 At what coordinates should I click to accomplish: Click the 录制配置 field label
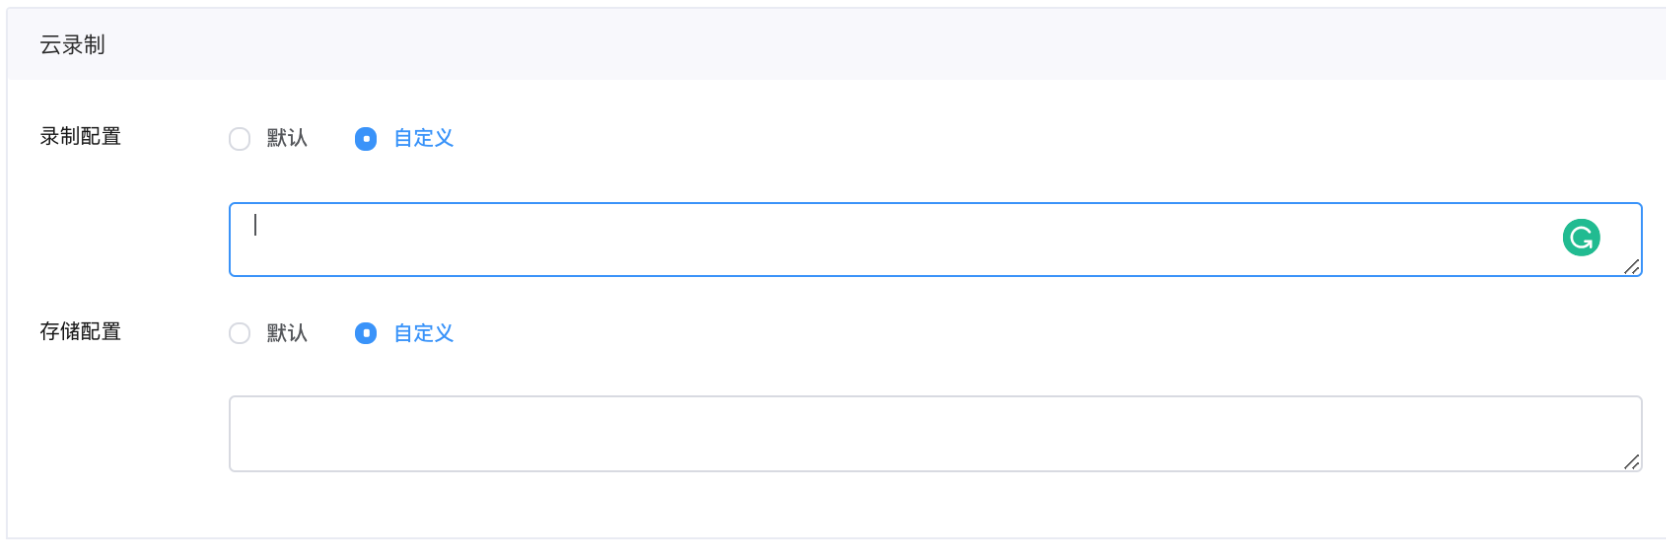(80, 137)
